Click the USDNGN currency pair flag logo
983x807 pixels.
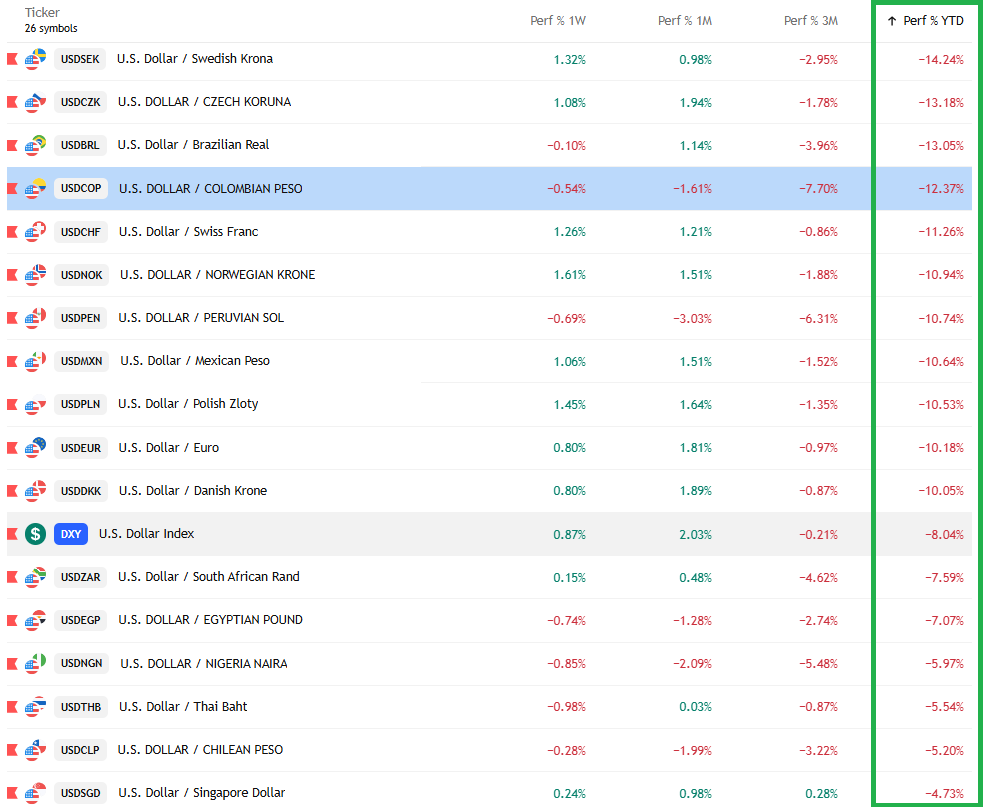click(x=36, y=663)
